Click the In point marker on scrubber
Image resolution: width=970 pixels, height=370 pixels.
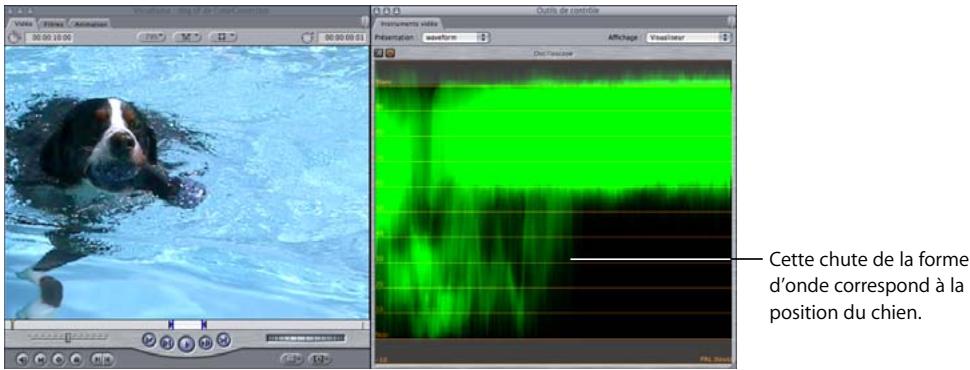pos(171,324)
